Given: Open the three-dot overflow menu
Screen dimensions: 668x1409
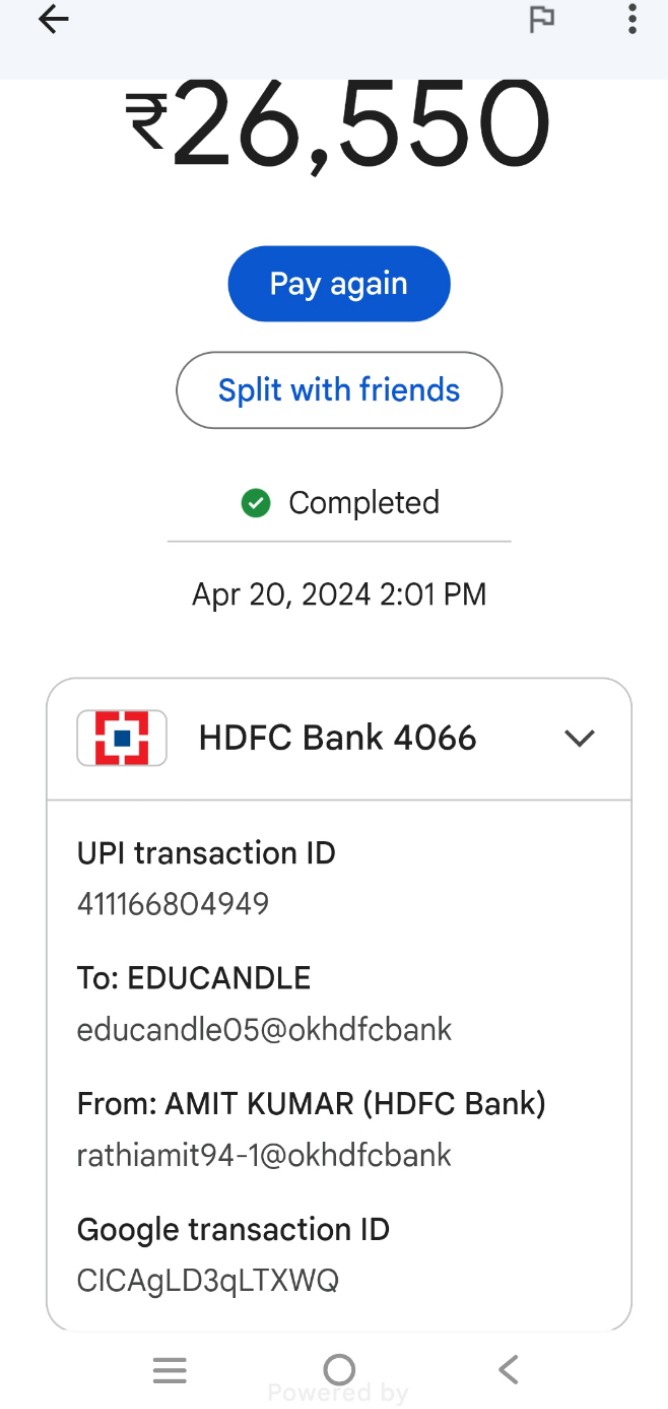Looking at the screenshot, I should point(632,19).
